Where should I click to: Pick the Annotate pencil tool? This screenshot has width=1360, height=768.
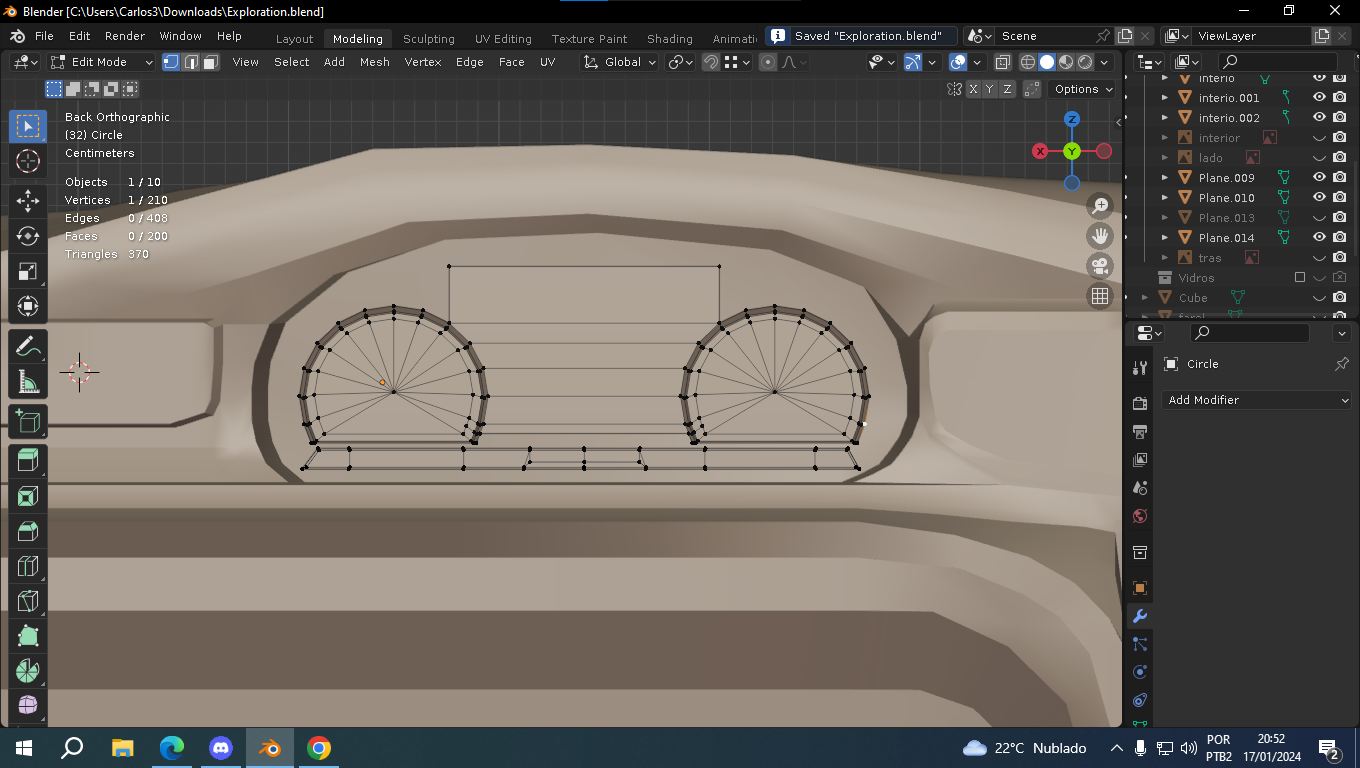point(28,346)
